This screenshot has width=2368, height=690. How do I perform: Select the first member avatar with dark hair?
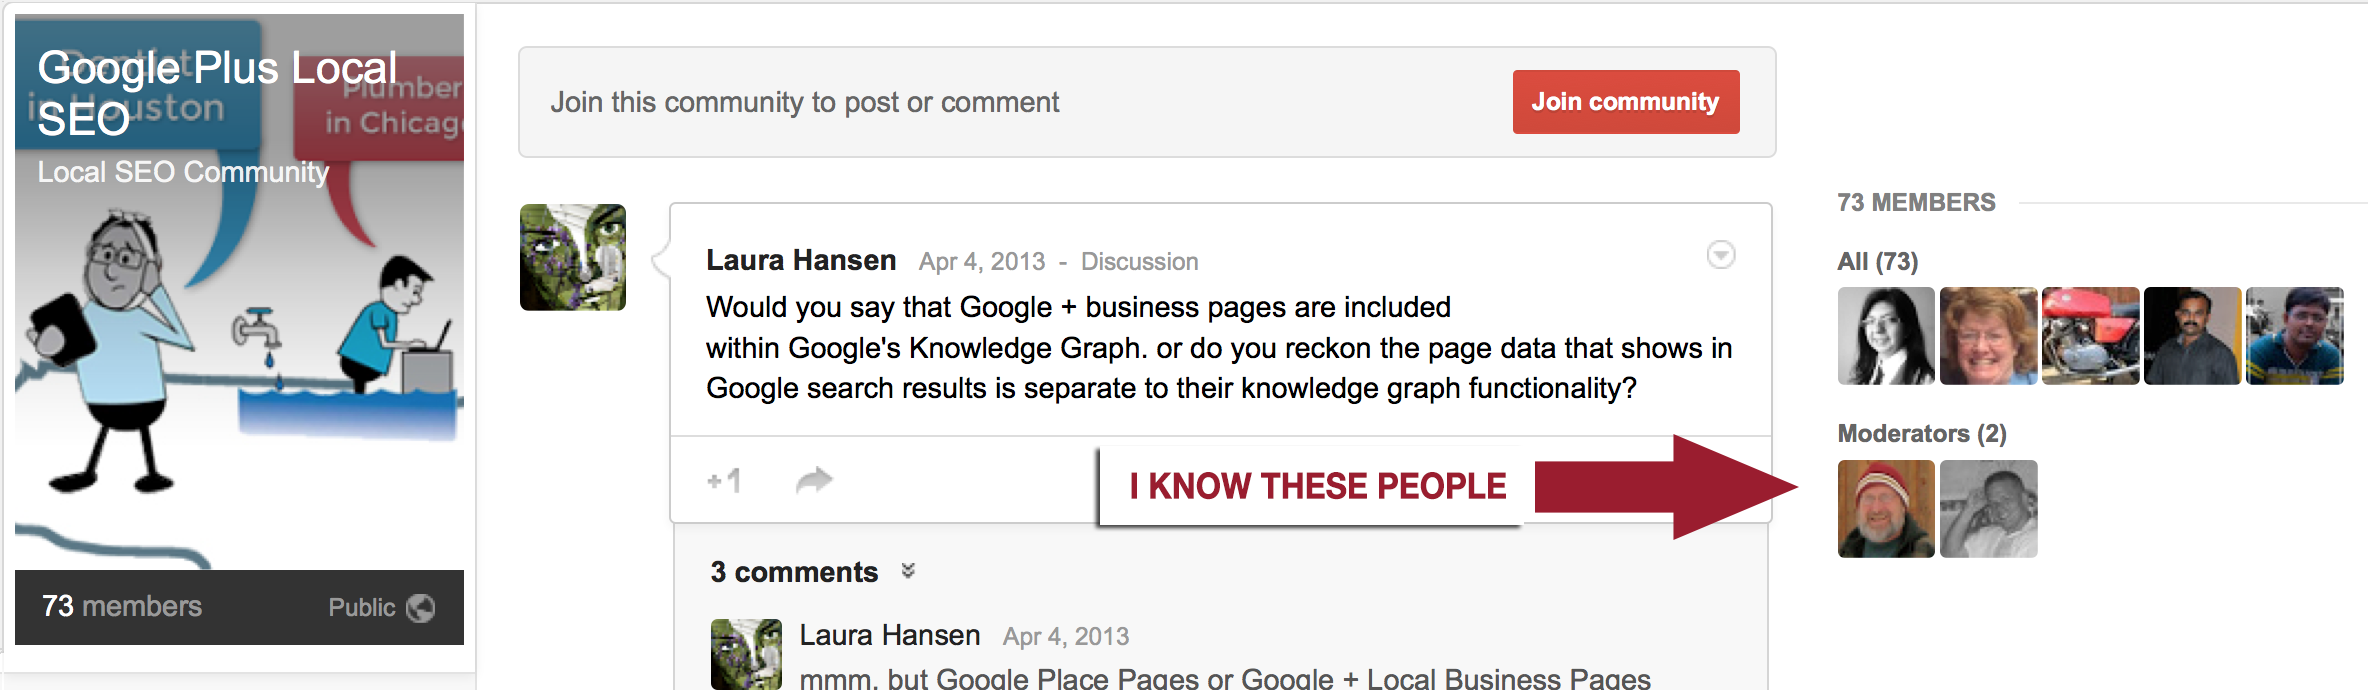[1886, 336]
